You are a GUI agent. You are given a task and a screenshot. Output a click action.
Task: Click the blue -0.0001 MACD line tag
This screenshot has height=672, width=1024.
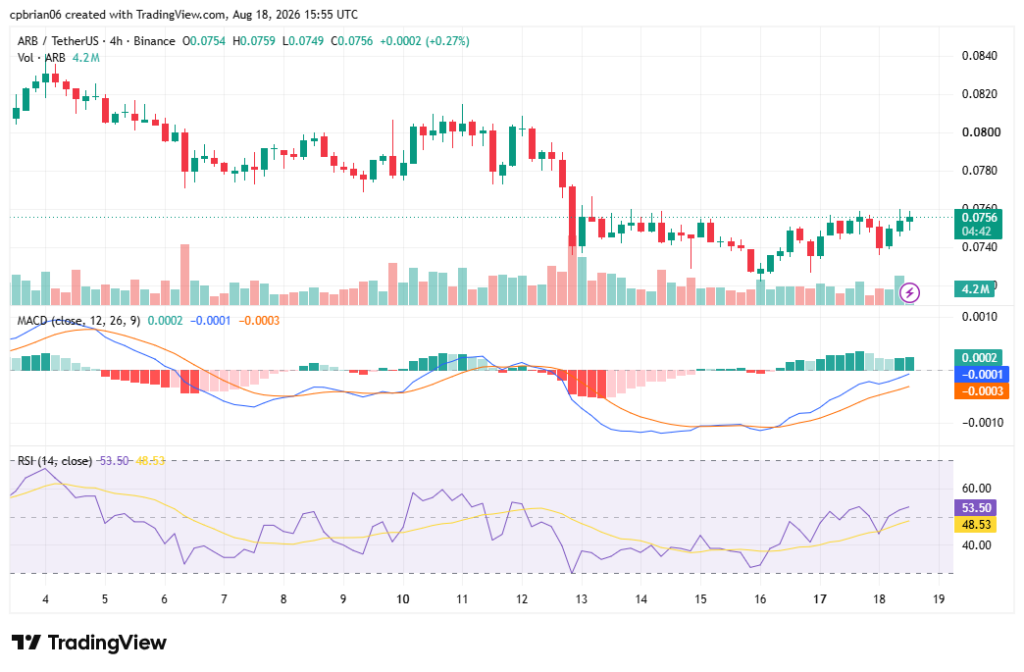(982, 374)
